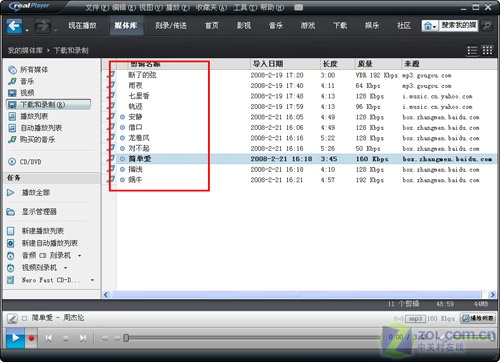Click the red record button
Image resolution: width=500 pixels, height=362 pixels.
coord(31,338)
